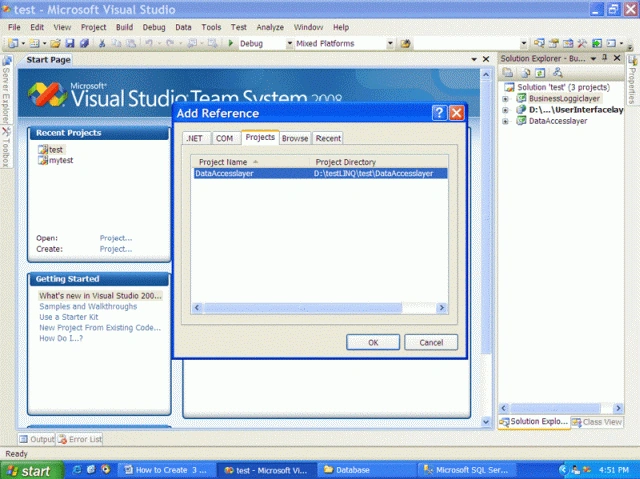Click the Save All toolbar icon
This screenshot has height=479, width=640.
pyautogui.click(x=84, y=43)
